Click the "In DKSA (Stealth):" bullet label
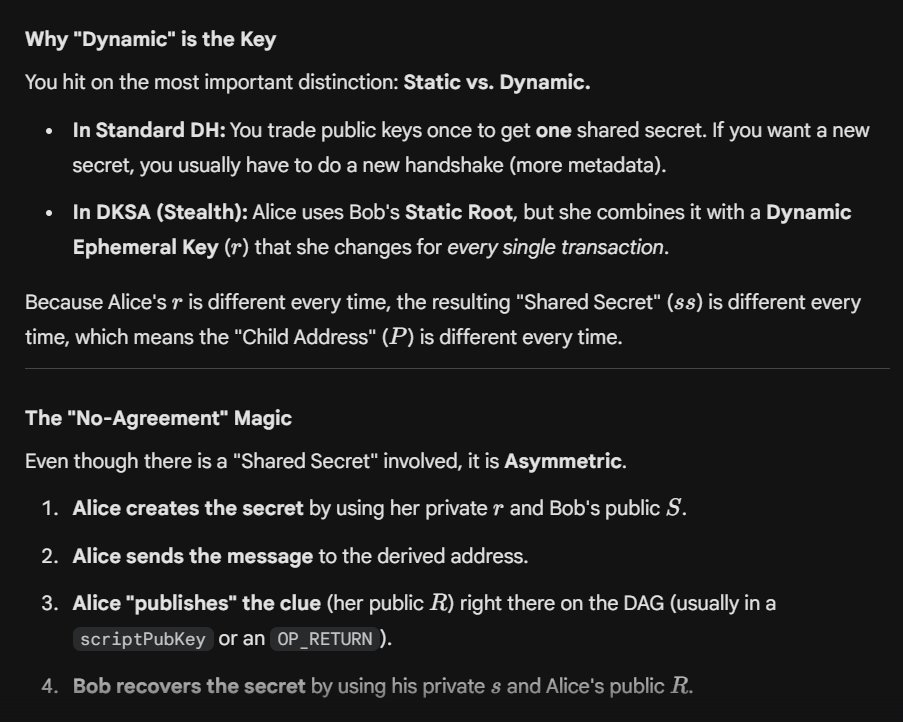 pos(160,212)
